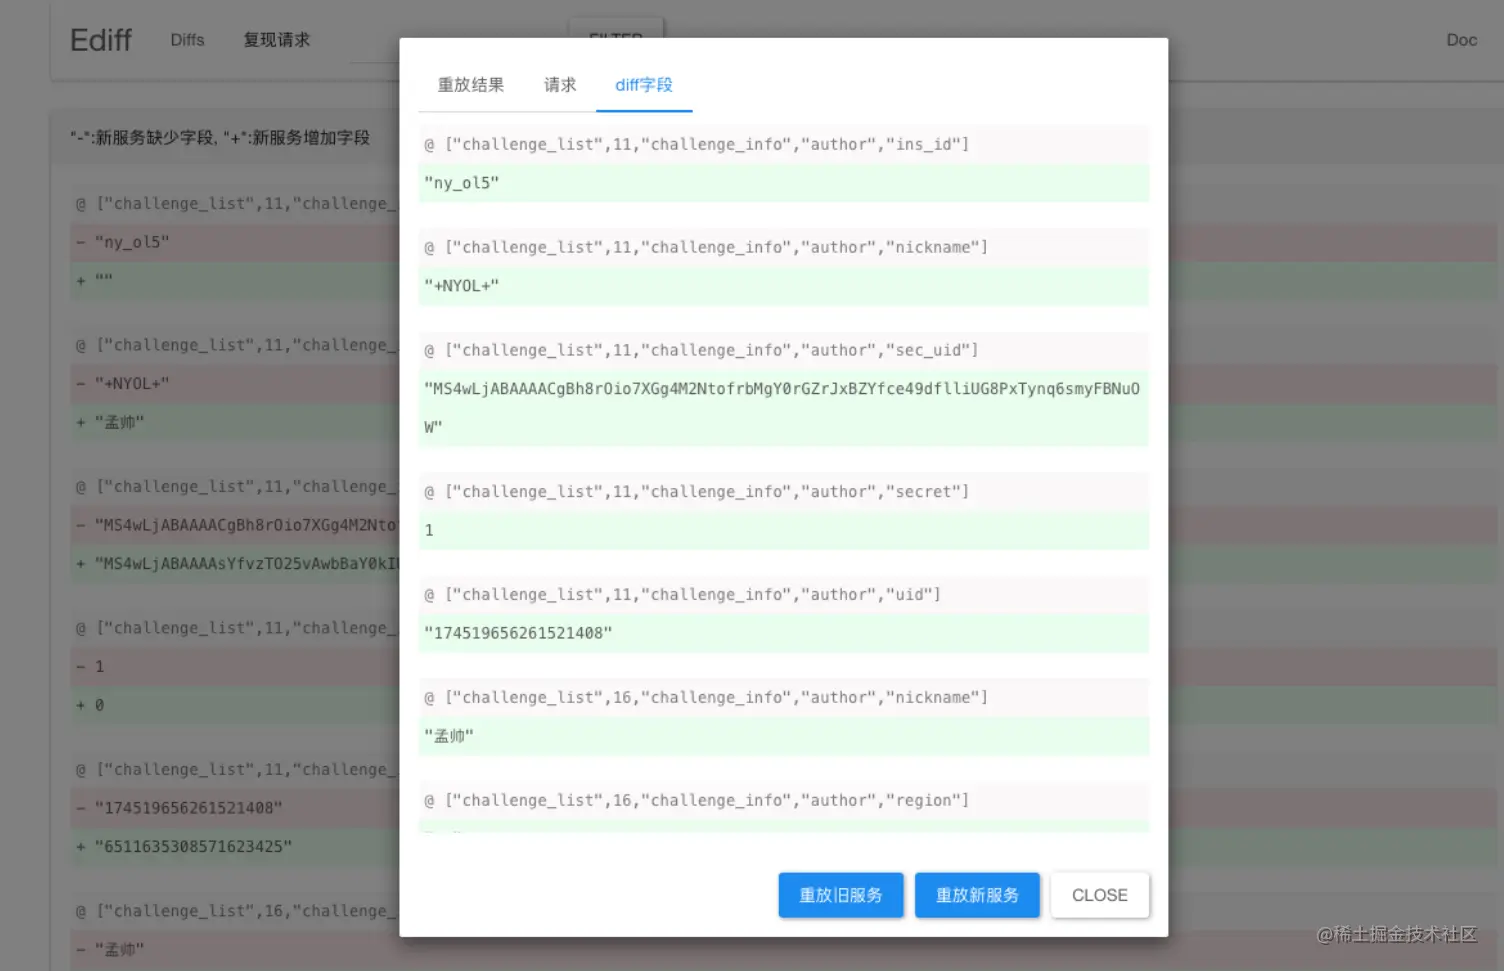Open the Doc link
The width and height of the screenshot is (1504, 971).
coord(1461,40)
